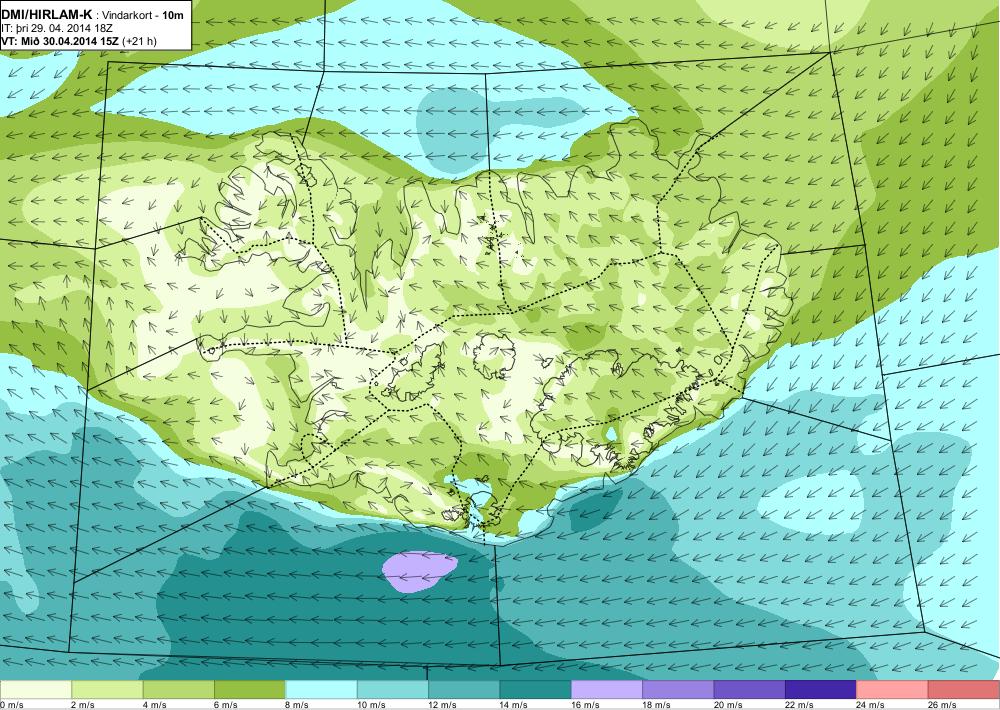
Task: Click the "24 m/s" legend label
Action: click(x=871, y=705)
